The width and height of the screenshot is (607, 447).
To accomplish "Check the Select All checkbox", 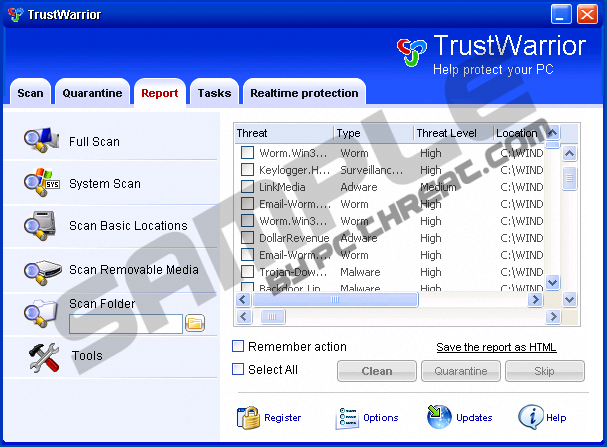I will [x=238, y=369].
